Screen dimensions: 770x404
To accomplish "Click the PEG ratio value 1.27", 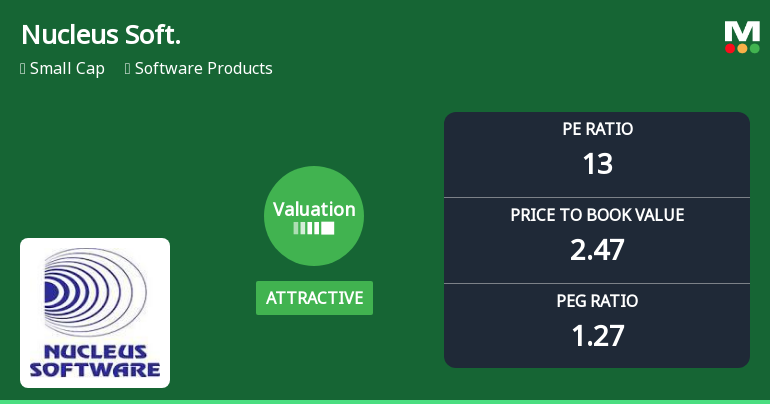I will tap(597, 335).
